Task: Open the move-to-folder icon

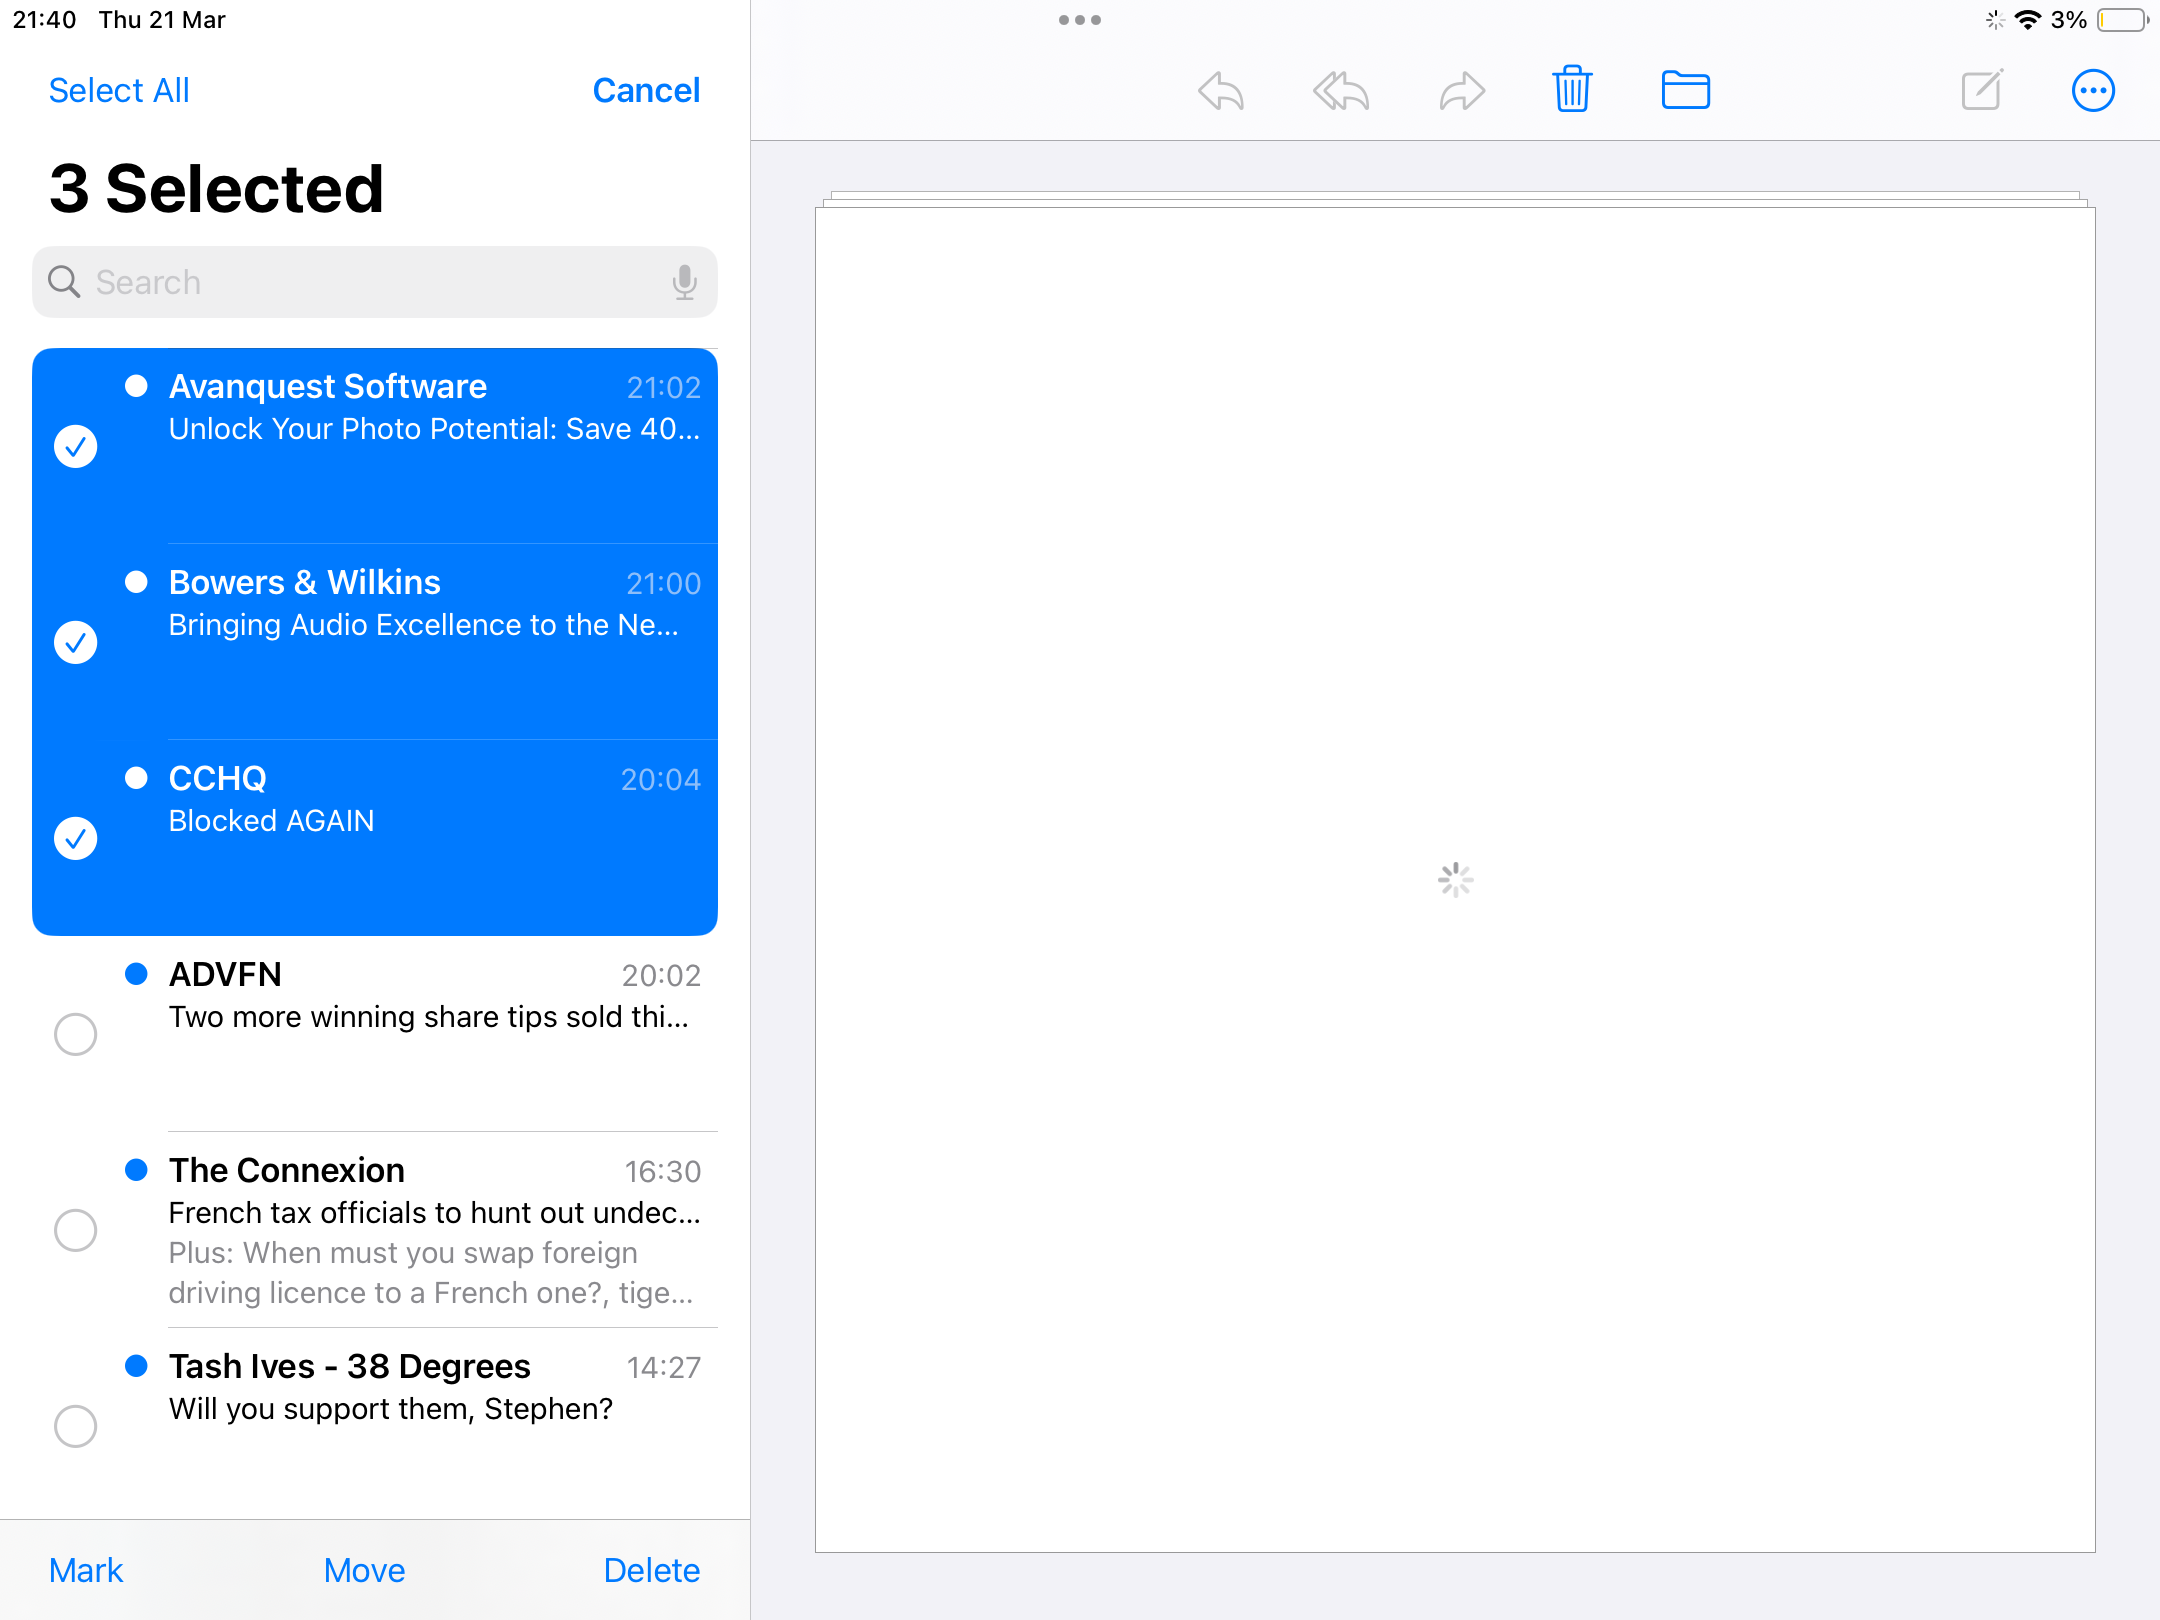Action: pos(1685,90)
